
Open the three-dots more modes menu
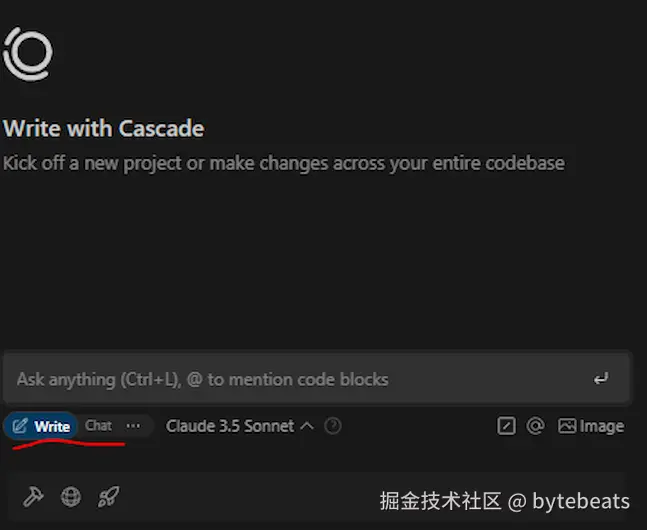(133, 426)
